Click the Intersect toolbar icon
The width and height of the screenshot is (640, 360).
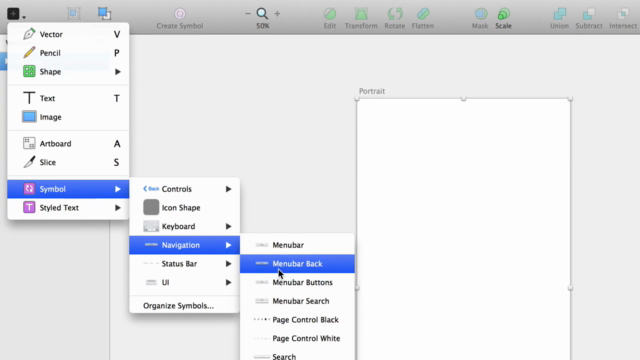click(x=623, y=14)
